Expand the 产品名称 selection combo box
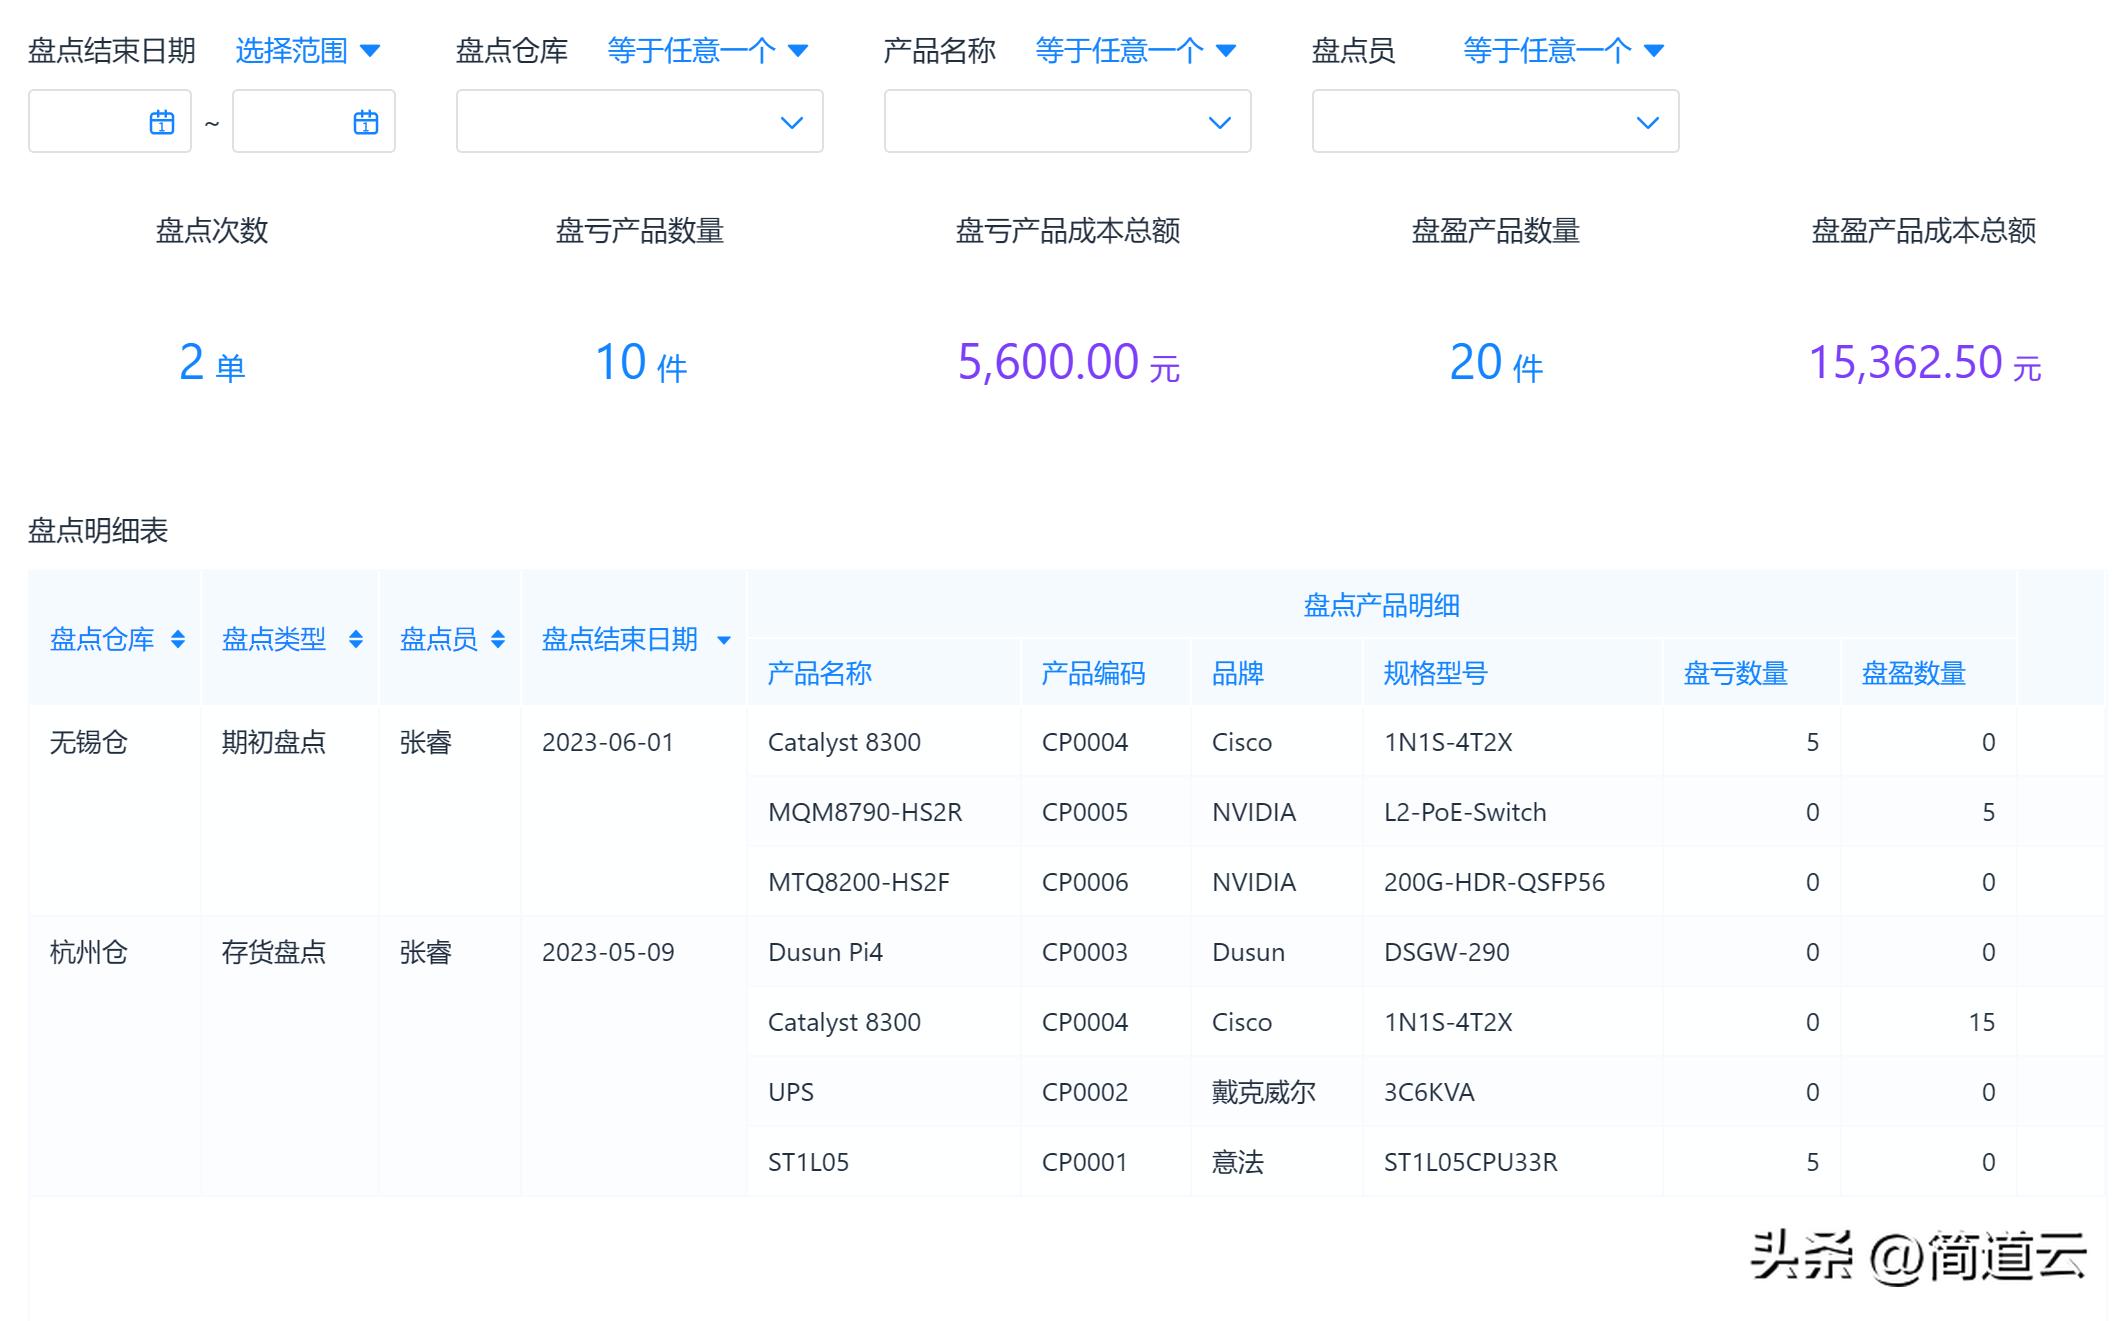Viewport: 2126px width, 1321px height. pyautogui.click(x=1068, y=122)
